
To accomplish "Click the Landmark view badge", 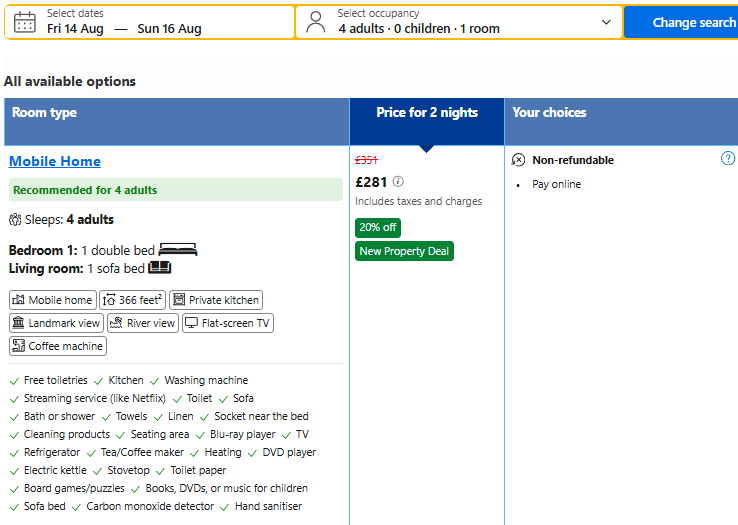I will 56,323.
